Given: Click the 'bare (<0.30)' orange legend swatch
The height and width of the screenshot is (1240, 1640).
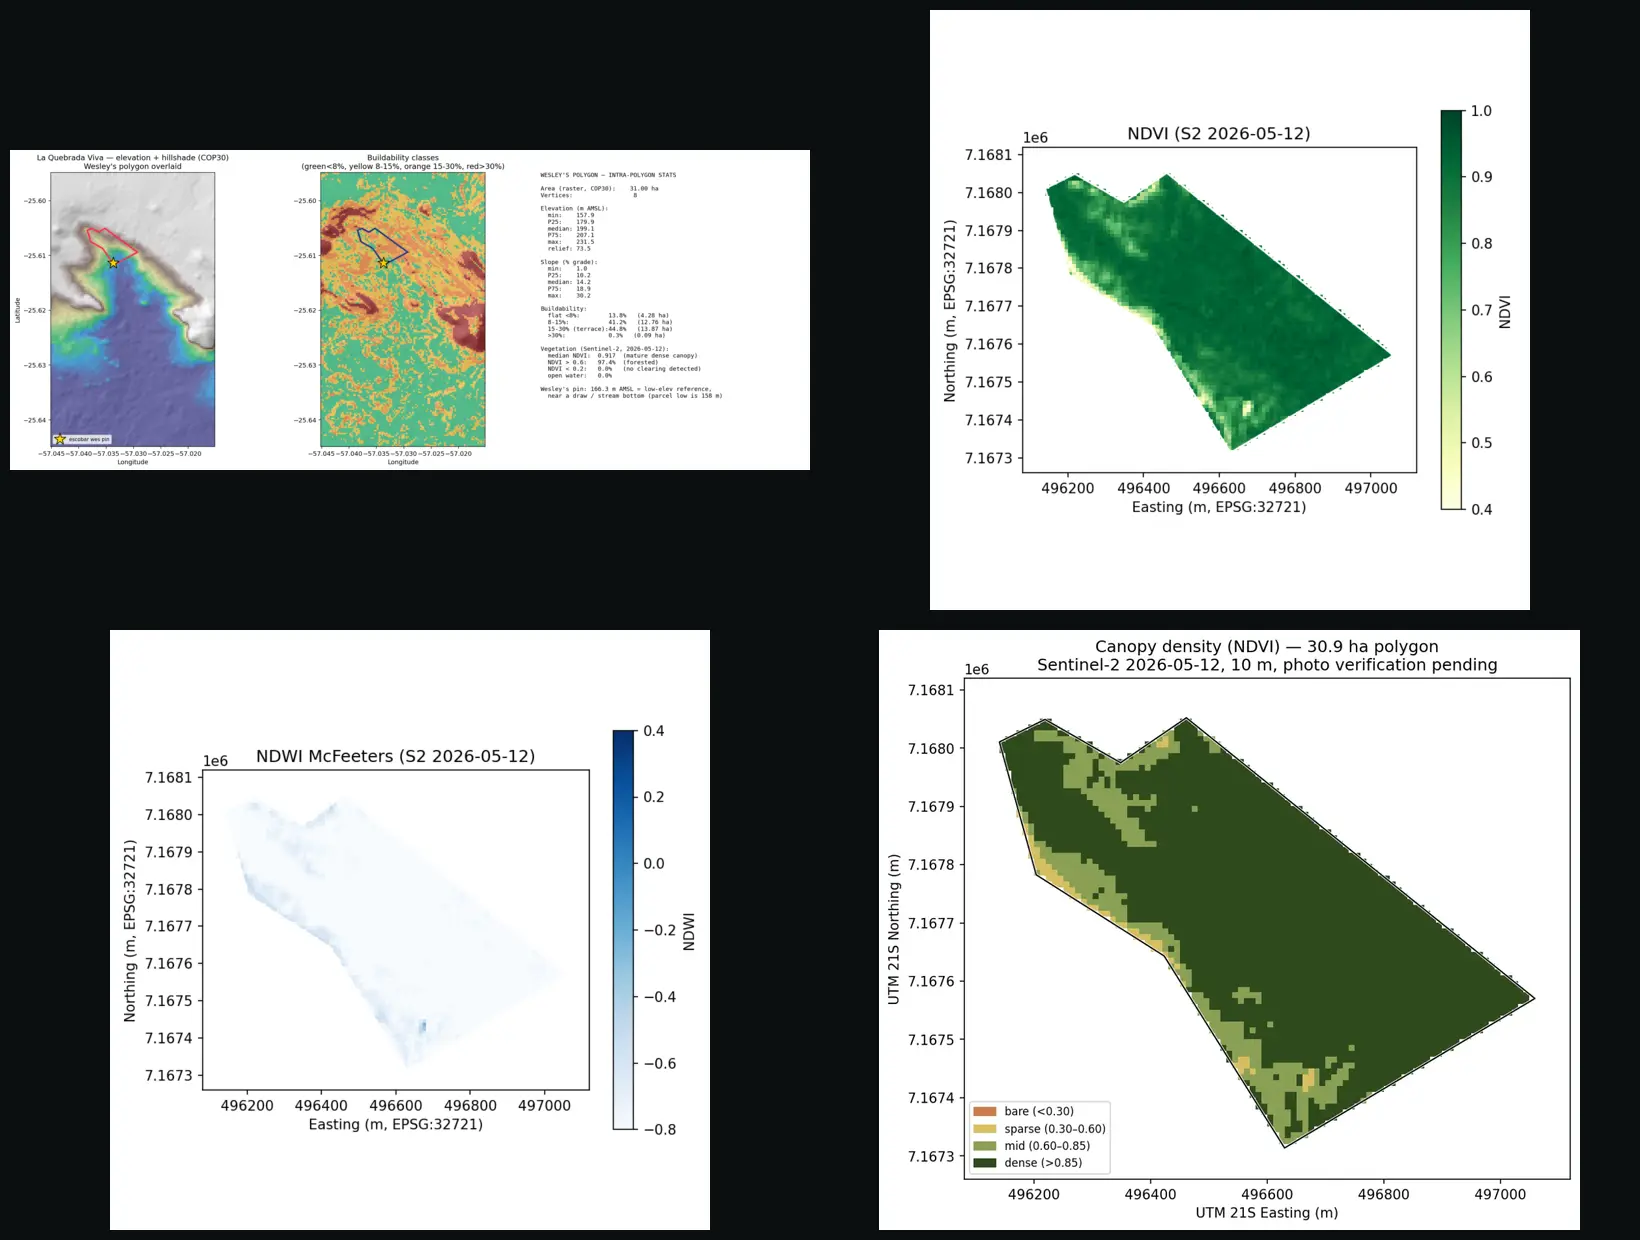Looking at the screenshot, I should coord(985,1111).
